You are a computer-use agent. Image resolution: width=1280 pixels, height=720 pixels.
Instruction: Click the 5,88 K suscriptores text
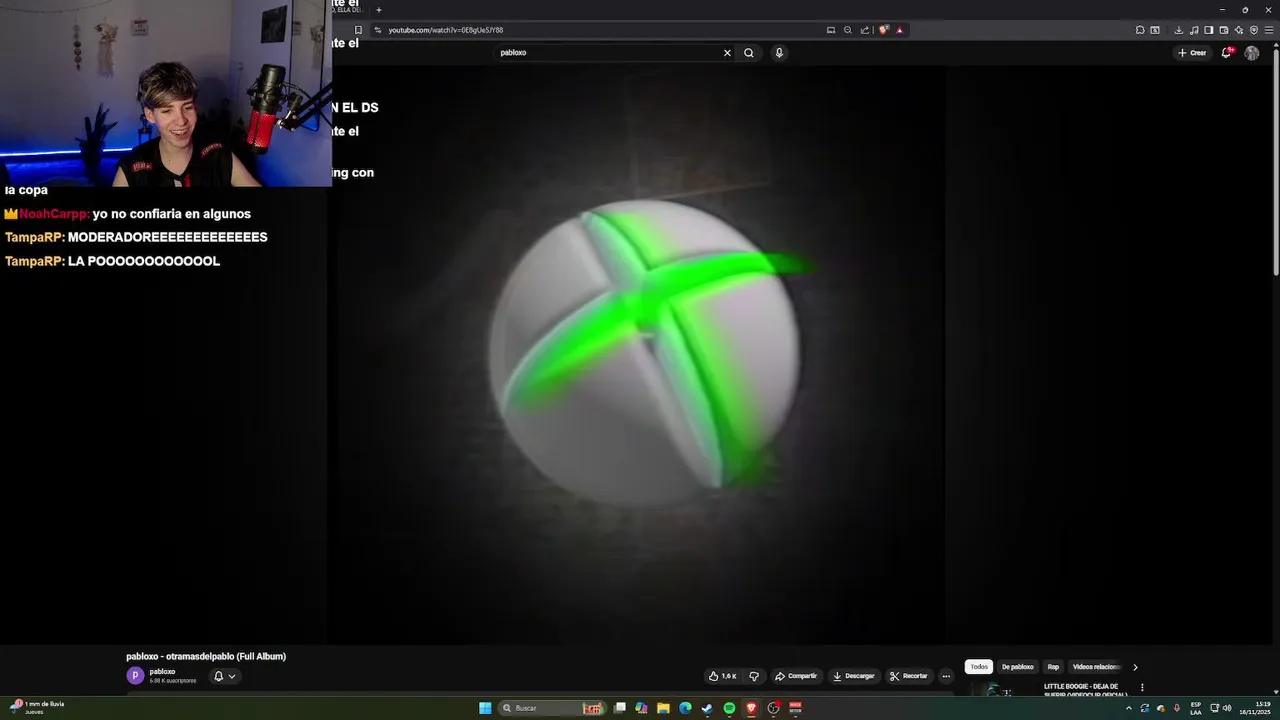click(173, 681)
